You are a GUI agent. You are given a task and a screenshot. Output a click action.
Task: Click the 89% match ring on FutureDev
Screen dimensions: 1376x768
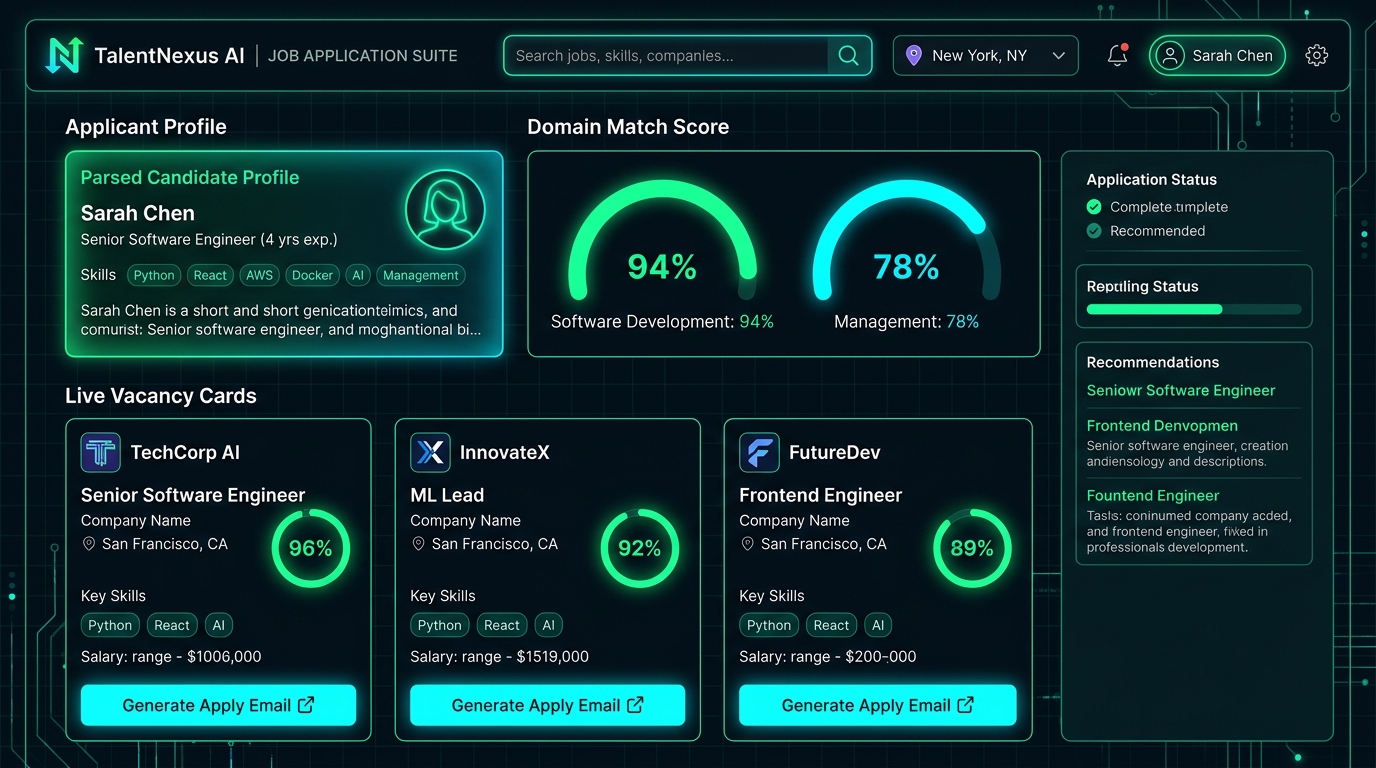tap(972, 548)
